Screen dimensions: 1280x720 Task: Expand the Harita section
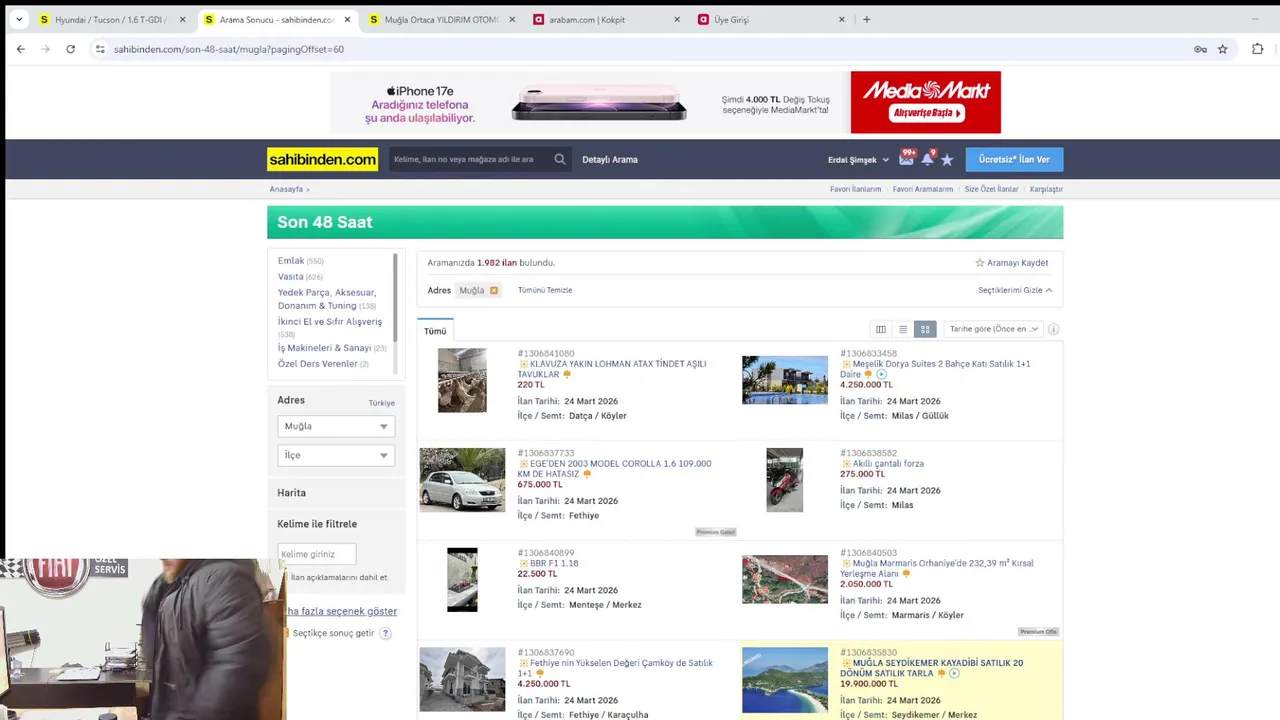pos(292,493)
